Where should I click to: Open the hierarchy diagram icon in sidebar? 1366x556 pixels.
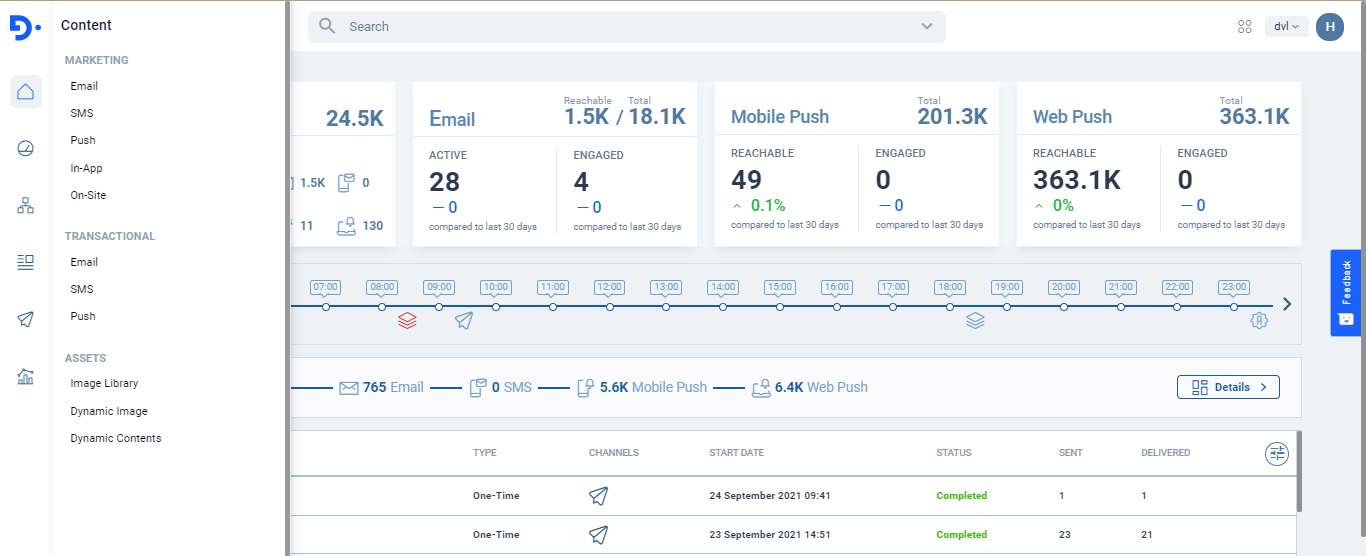(x=26, y=206)
